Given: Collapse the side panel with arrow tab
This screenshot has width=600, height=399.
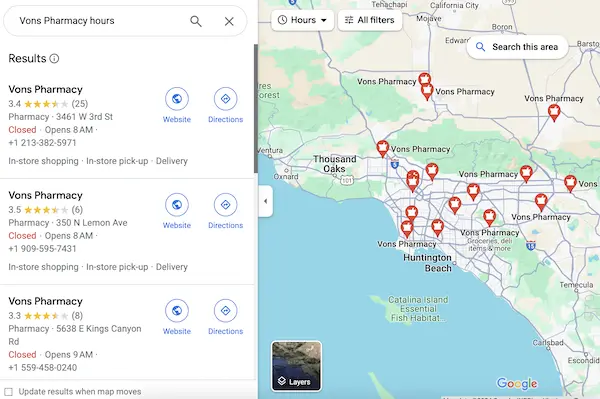Looking at the screenshot, I should click(x=266, y=201).
